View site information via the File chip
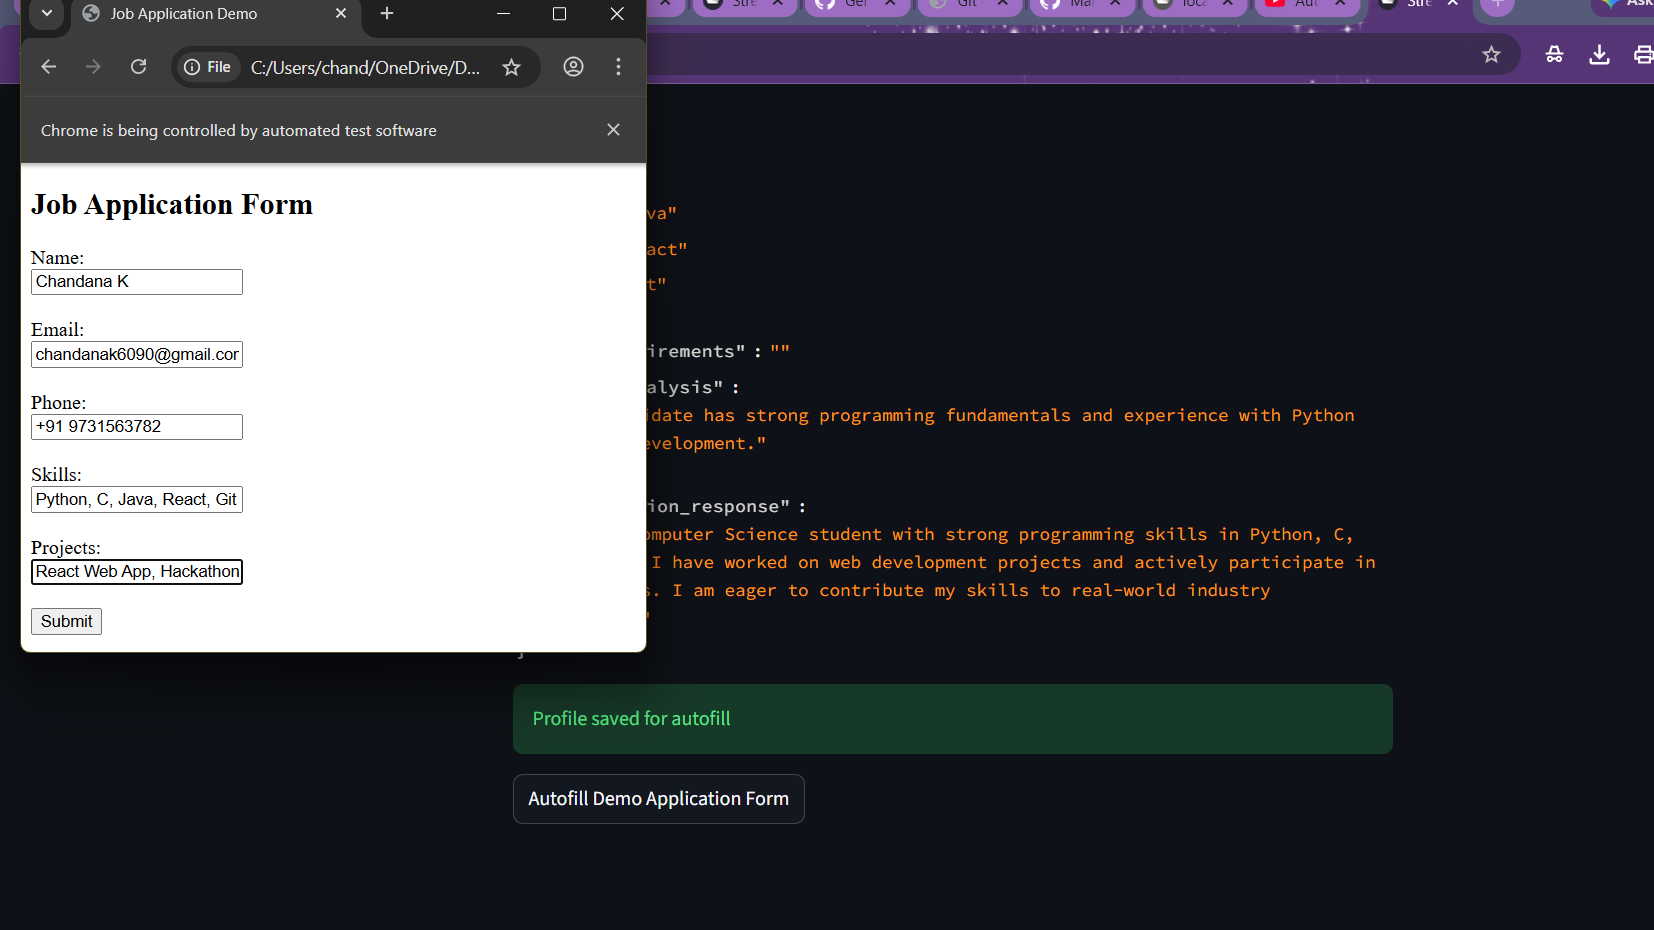Screen dimensions: 1654x930 pyautogui.click(x=208, y=67)
